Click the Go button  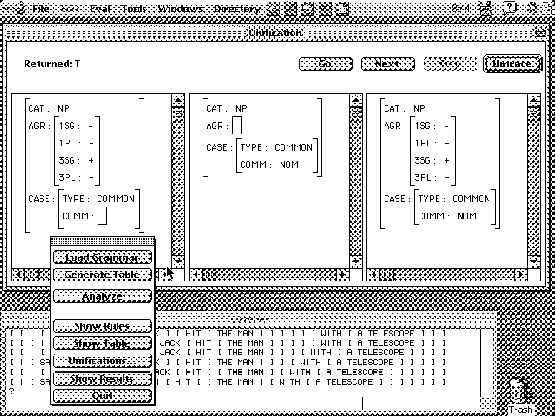click(326, 64)
